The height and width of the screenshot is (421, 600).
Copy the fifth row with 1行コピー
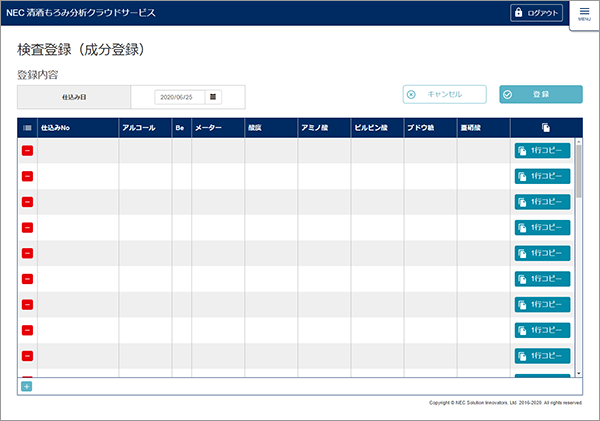542,253
